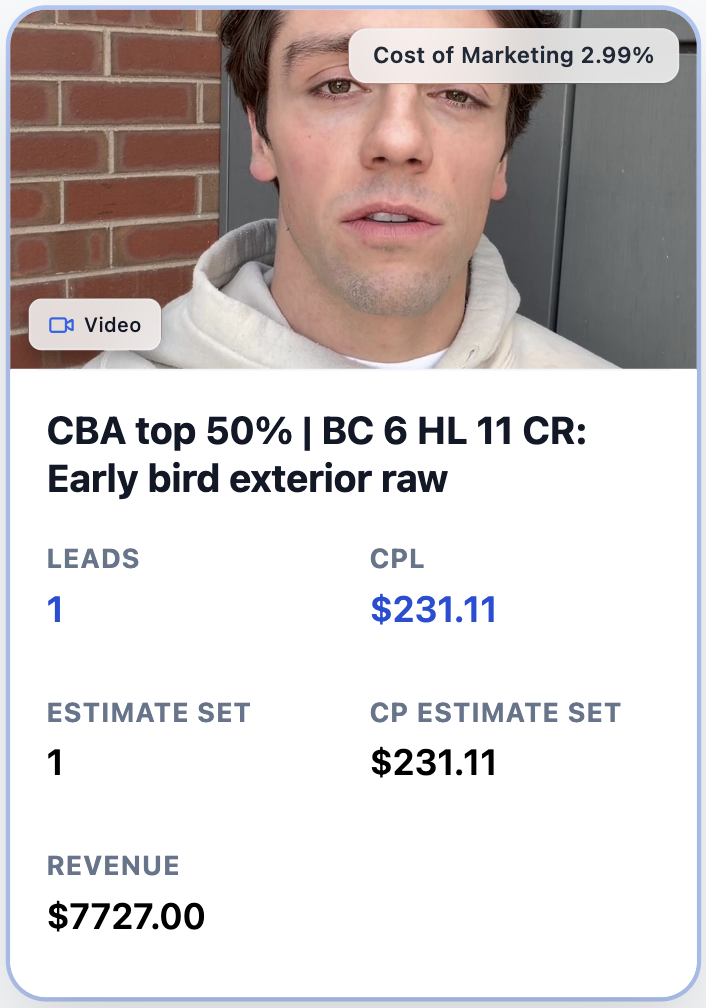Select the Video badge on the thumbnail
The image size is (706, 1008).
pos(95,324)
